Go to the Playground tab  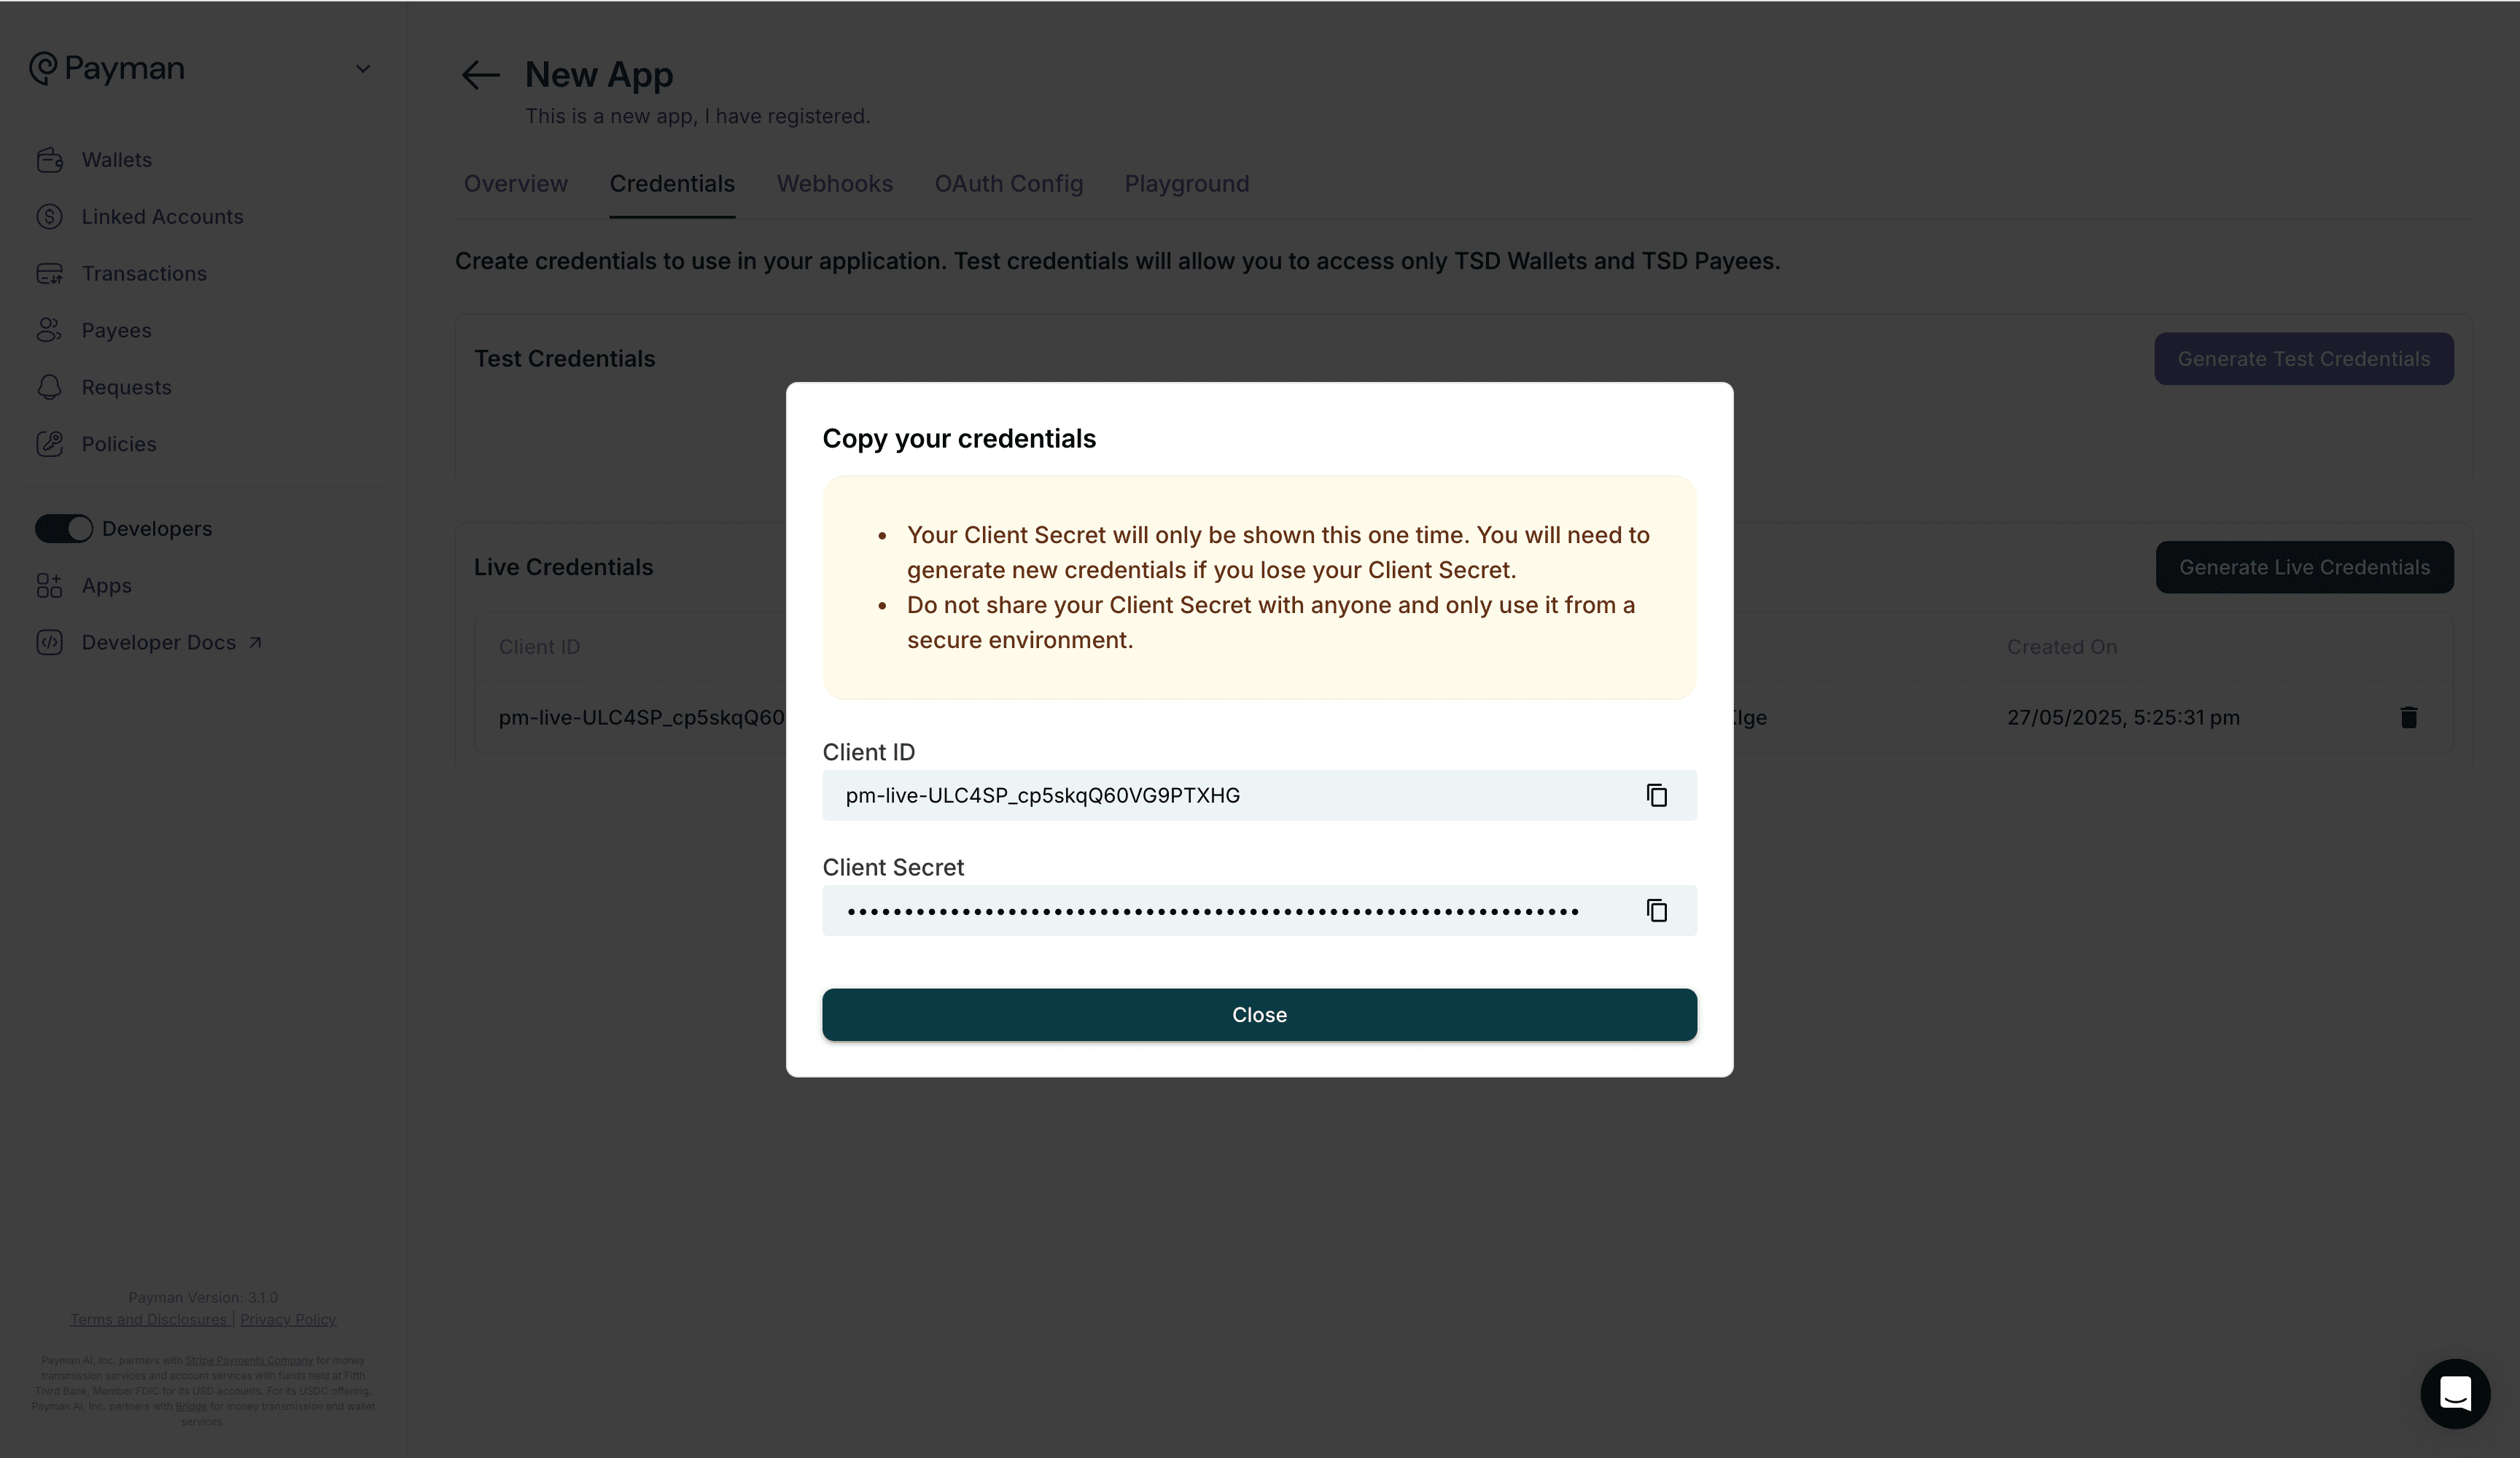[1186, 184]
